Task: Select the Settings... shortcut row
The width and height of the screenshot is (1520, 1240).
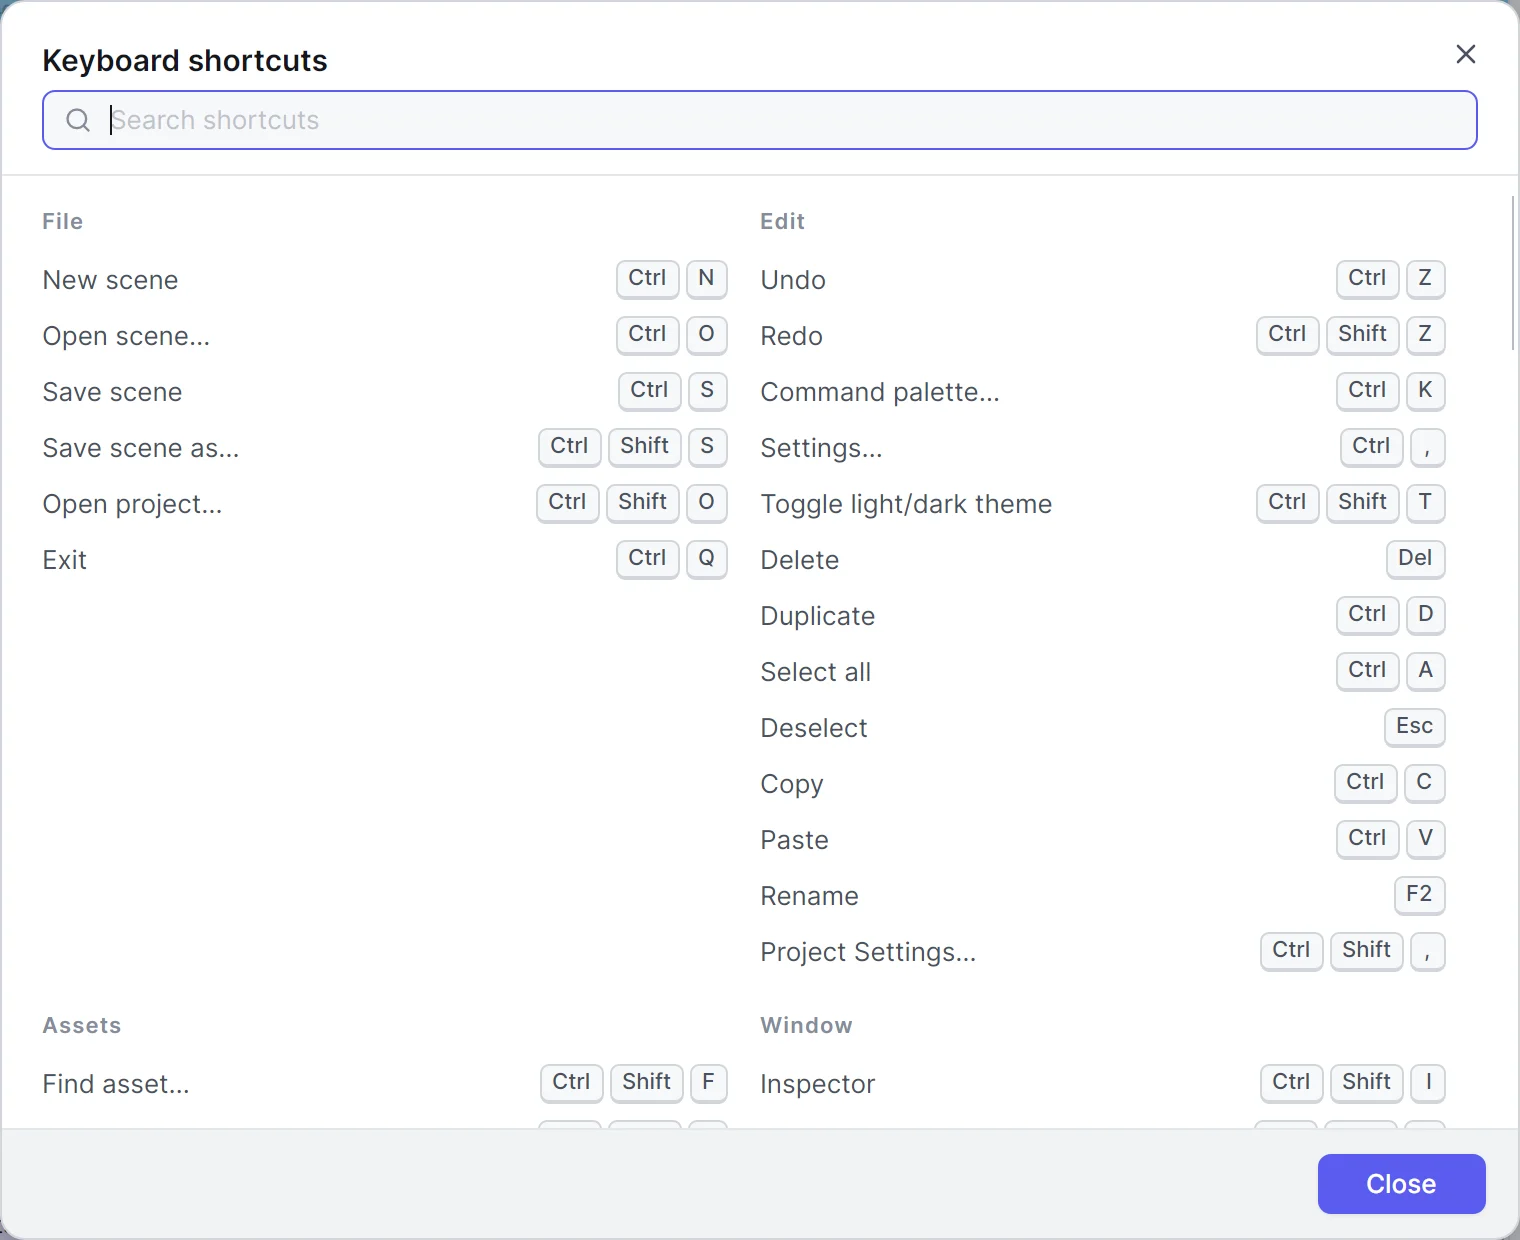Action: click(1103, 448)
